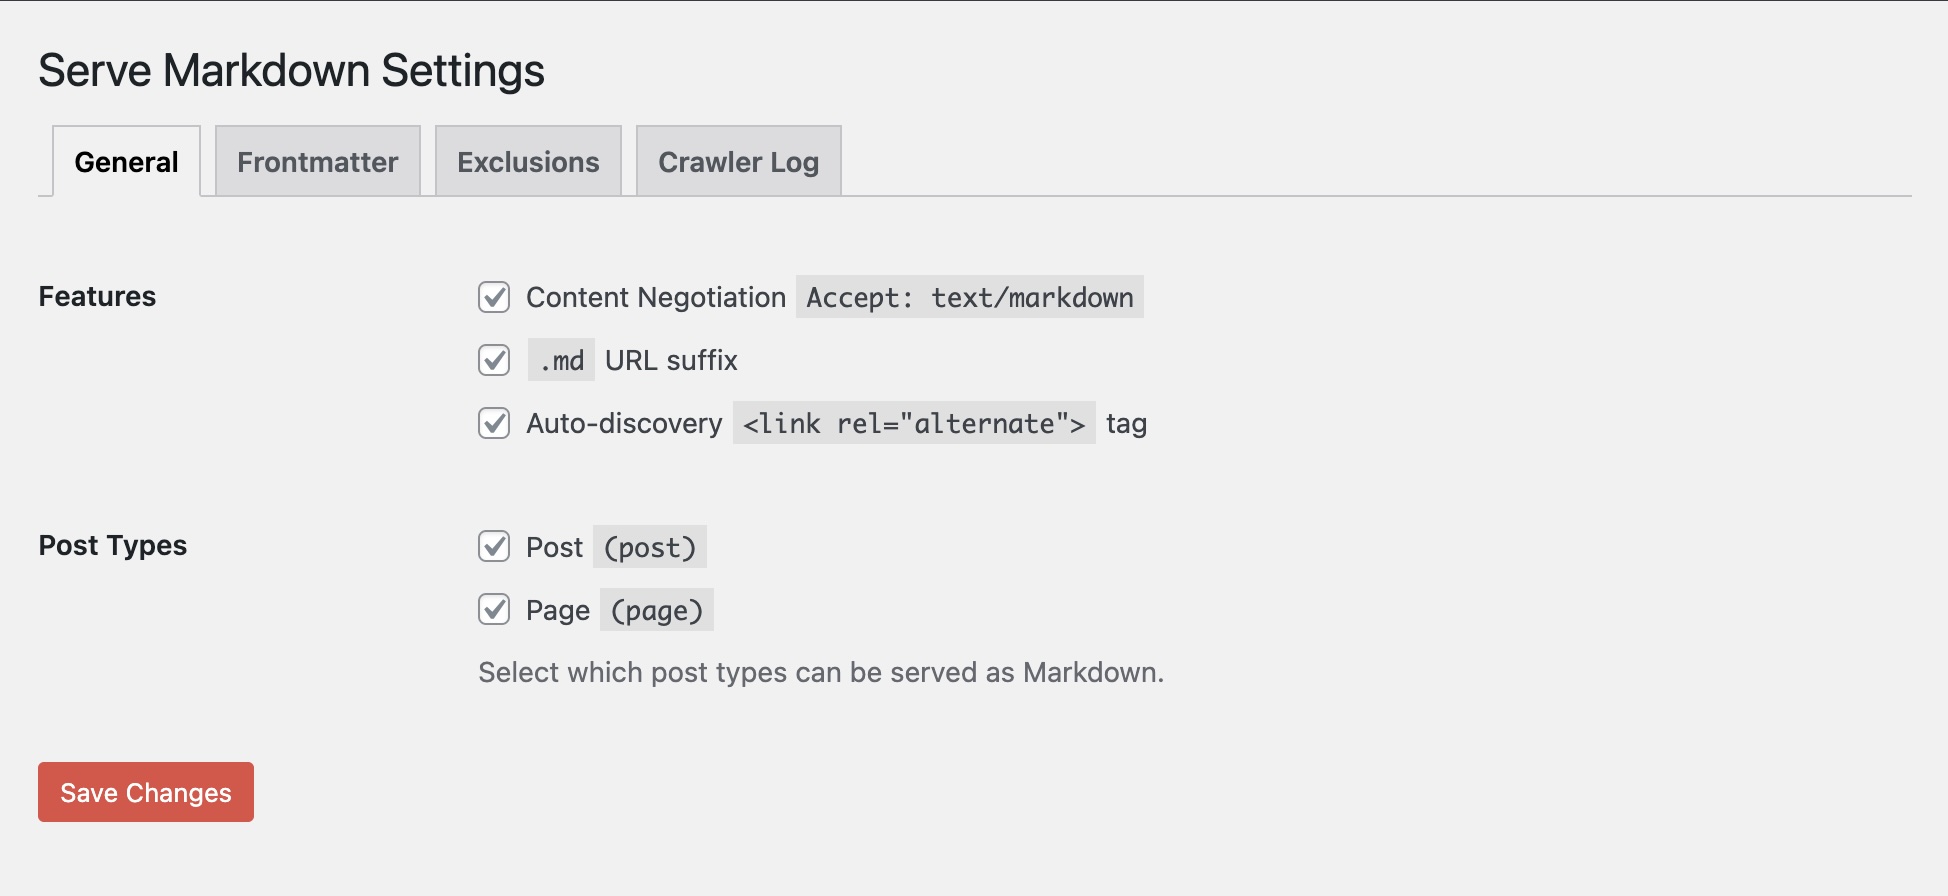Image resolution: width=1948 pixels, height=896 pixels.
Task: Uncheck the .md URL suffix option
Action: (x=493, y=360)
